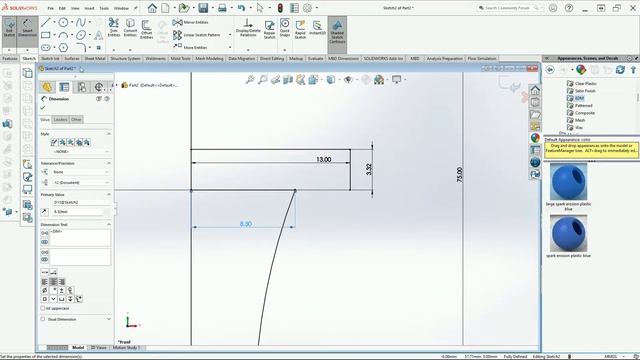Open the unit precision dropdown
The height and width of the screenshot is (360, 640).
(81, 182)
